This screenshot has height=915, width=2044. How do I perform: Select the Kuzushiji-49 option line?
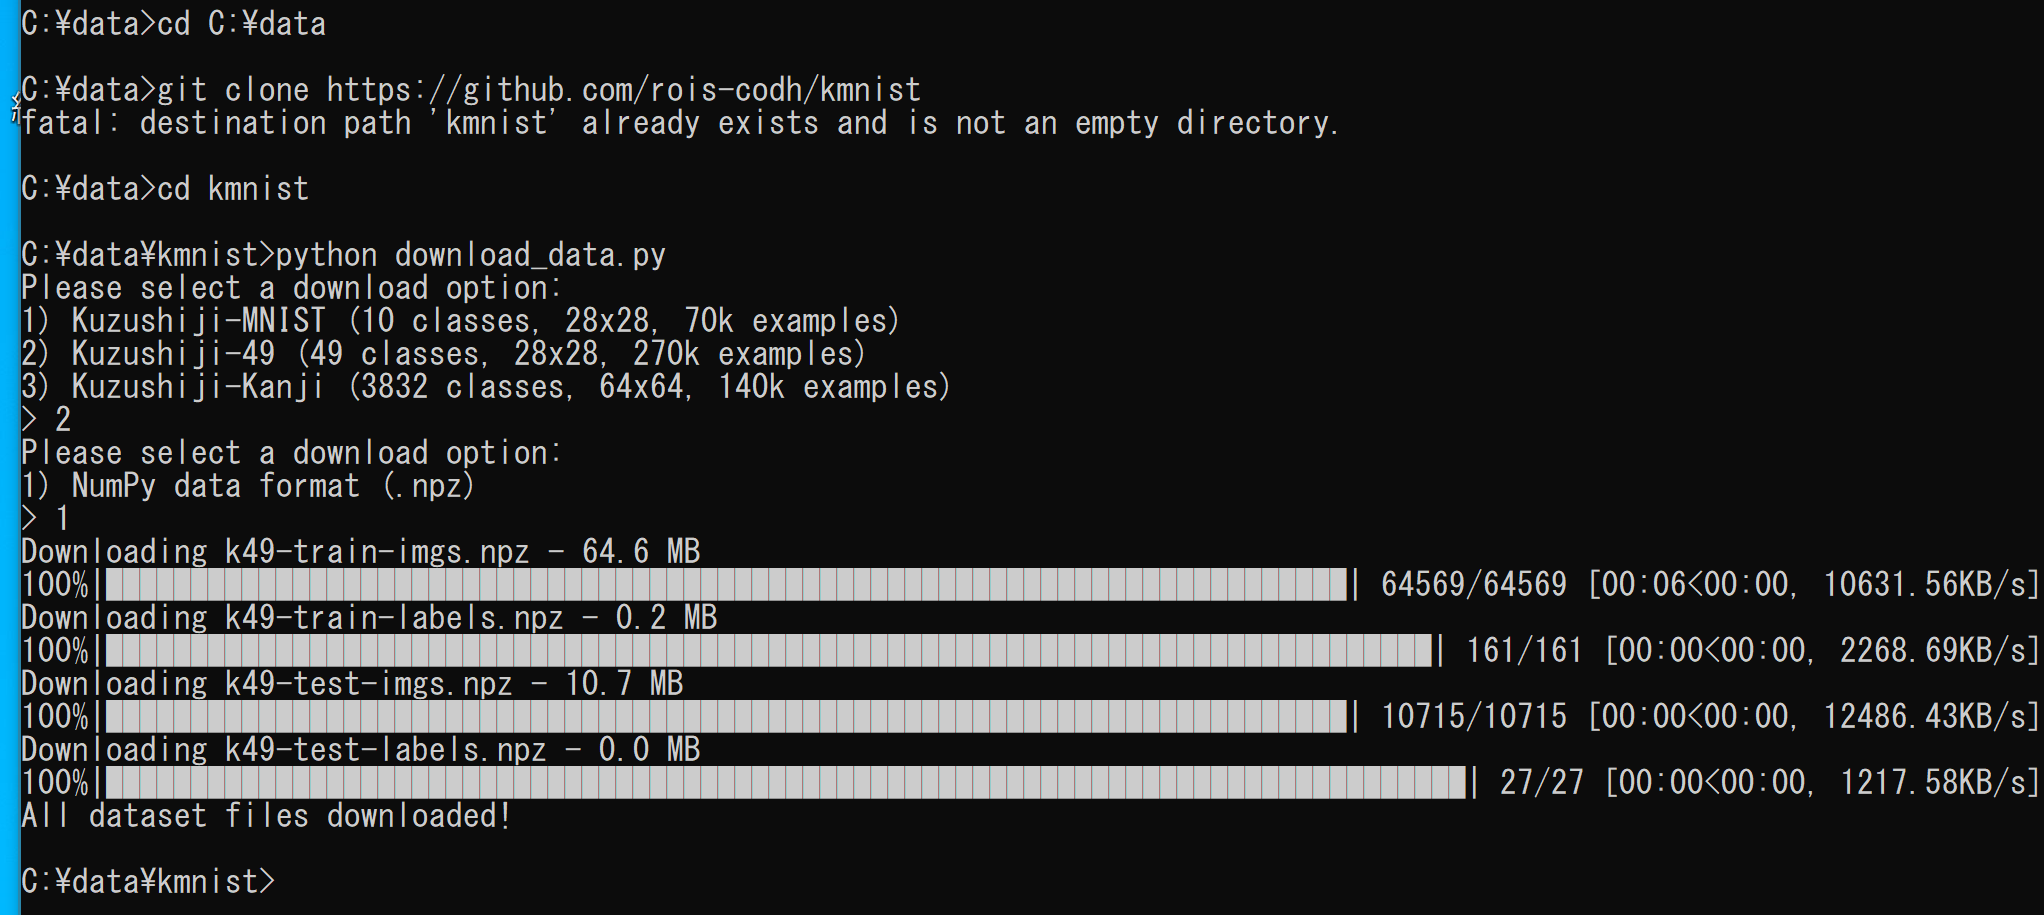443,354
